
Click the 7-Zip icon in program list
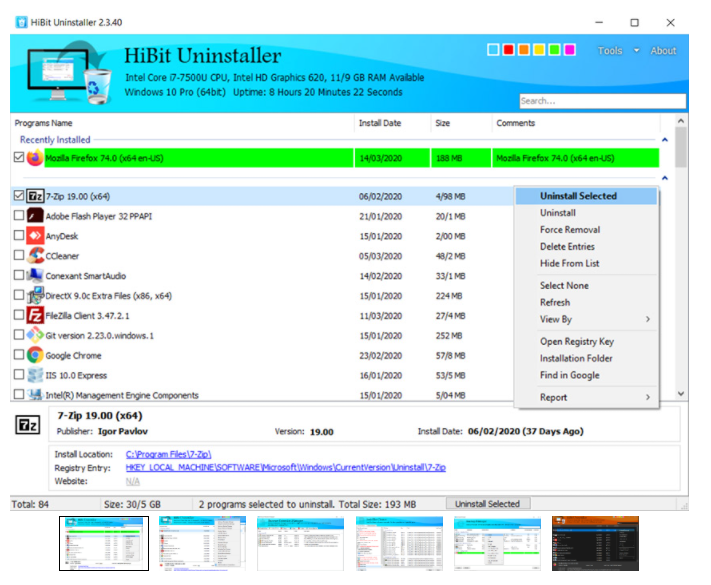point(35,196)
